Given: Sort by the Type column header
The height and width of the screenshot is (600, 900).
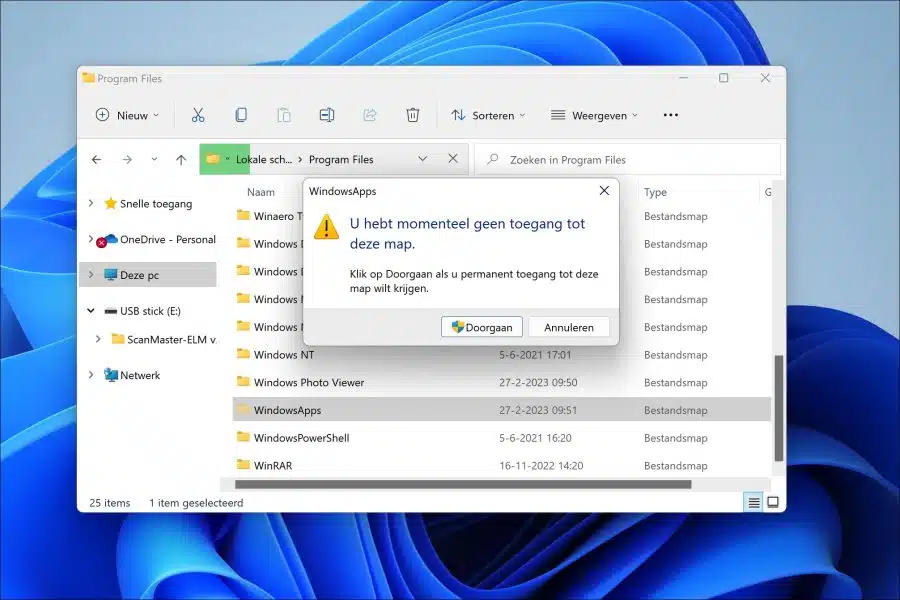Looking at the screenshot, I should click(655, 192).
